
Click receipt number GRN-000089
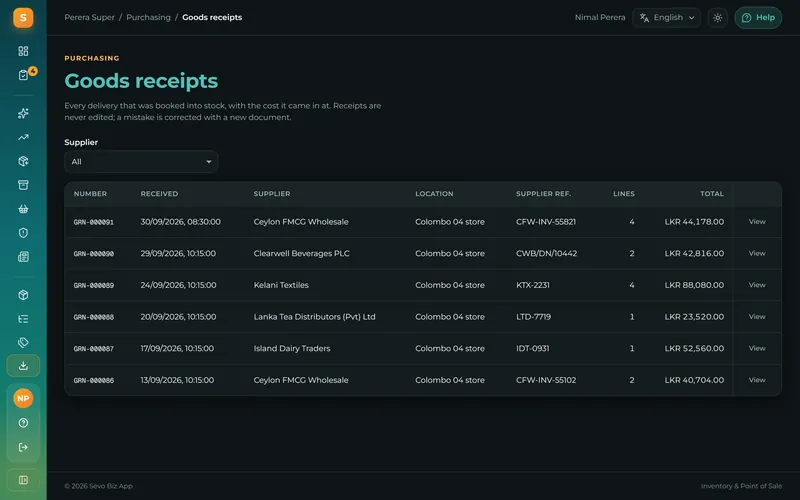pyautogui.click(x=94, y=286)
